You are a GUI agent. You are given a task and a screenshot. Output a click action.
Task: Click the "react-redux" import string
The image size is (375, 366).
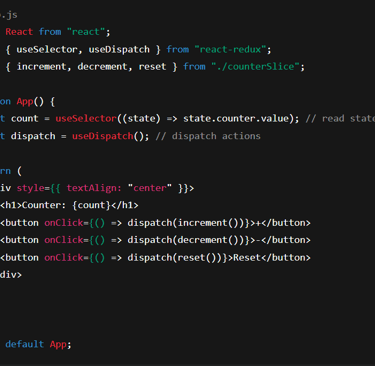click(x=230, y=49)
